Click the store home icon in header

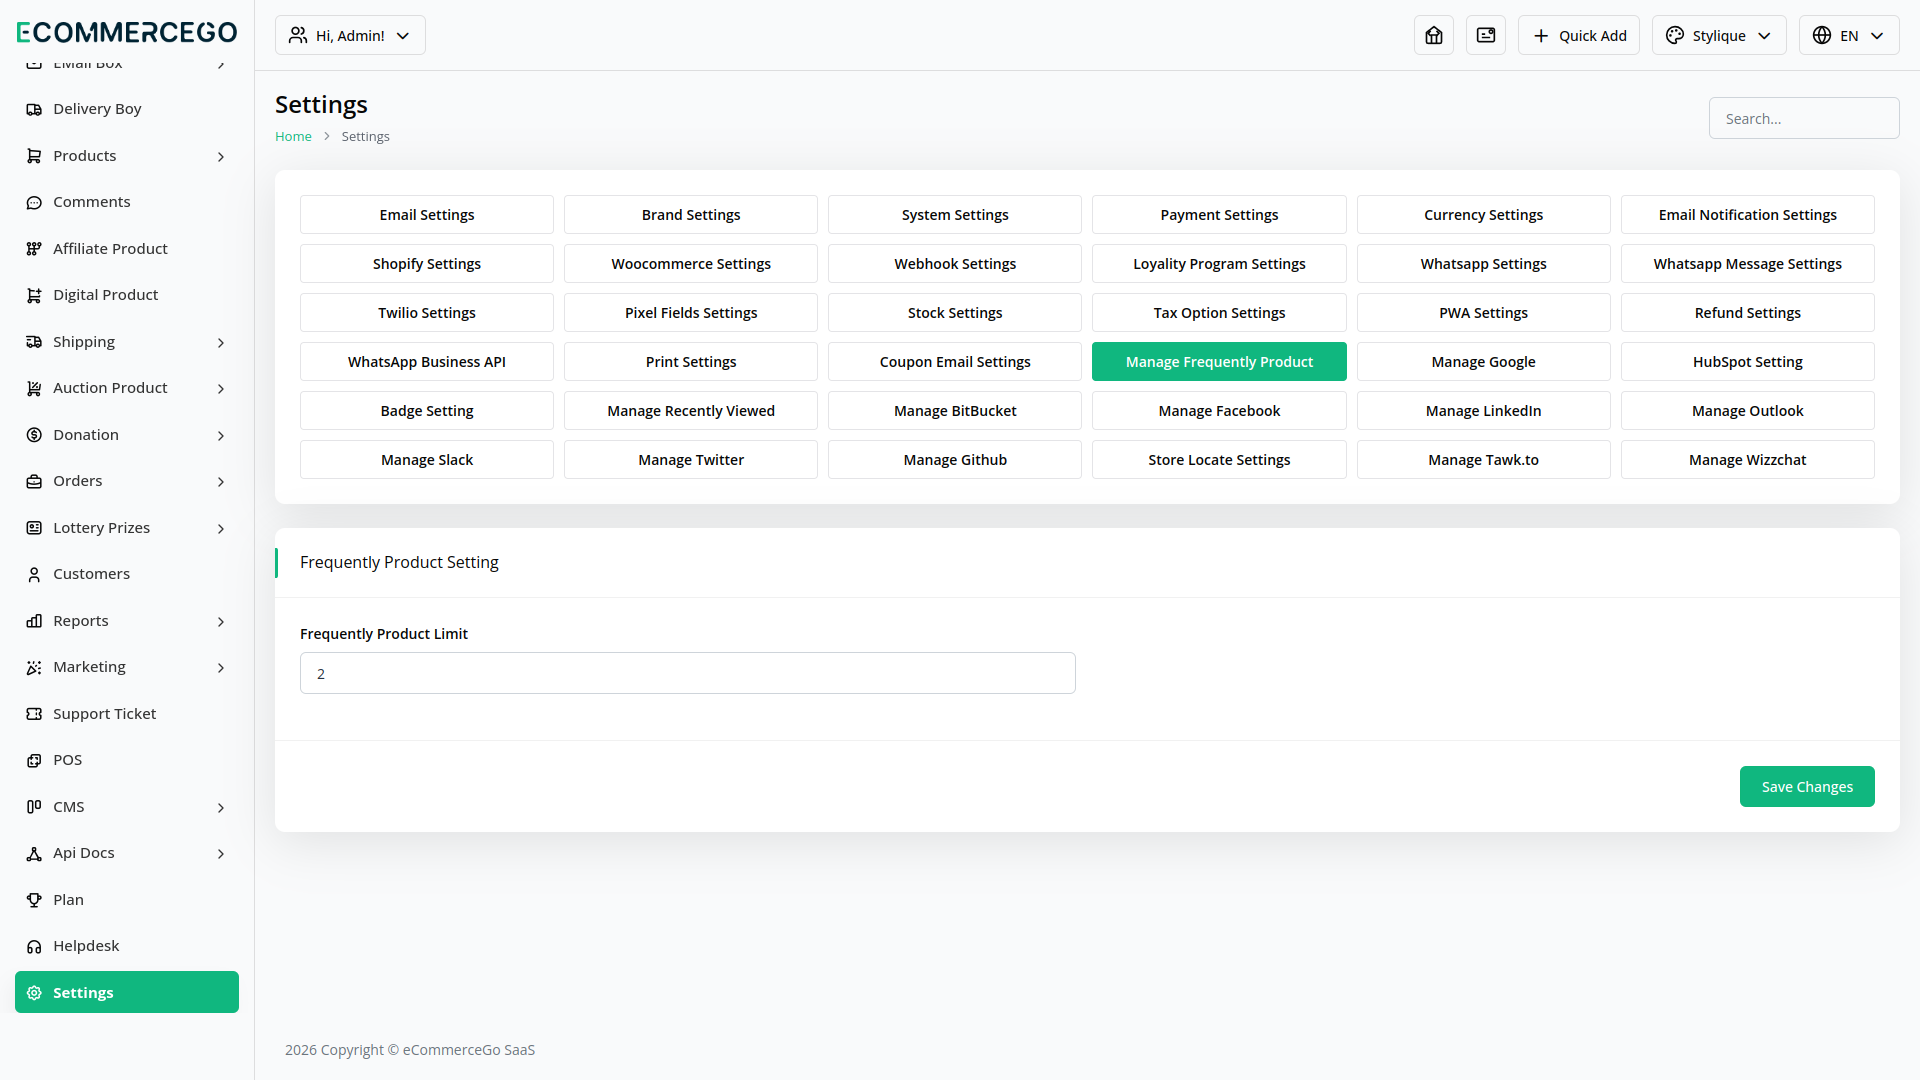1434,35
